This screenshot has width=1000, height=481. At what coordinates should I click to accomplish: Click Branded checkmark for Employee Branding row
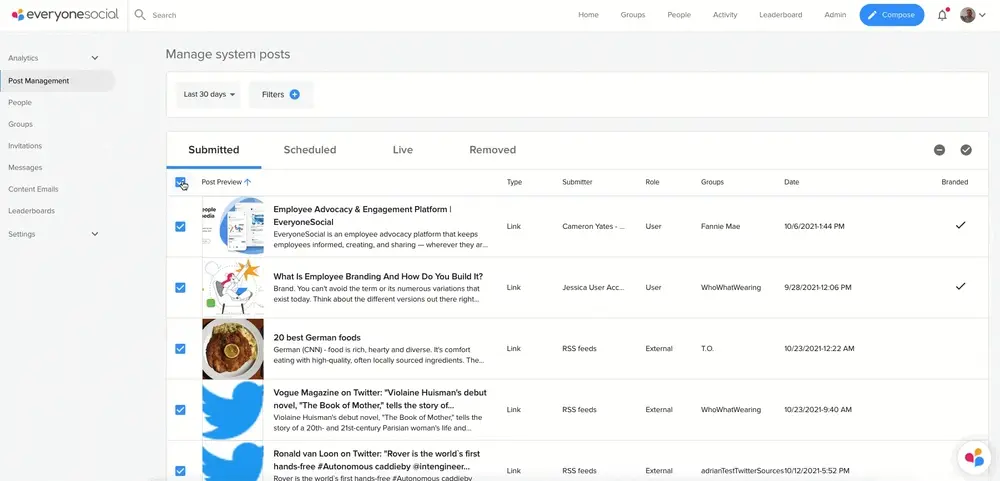[960, 286]
